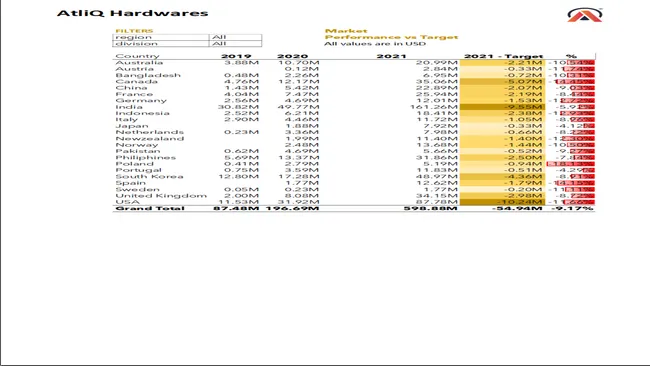Click the Portugal row label
650x366 pixels.
pos(138,170)
